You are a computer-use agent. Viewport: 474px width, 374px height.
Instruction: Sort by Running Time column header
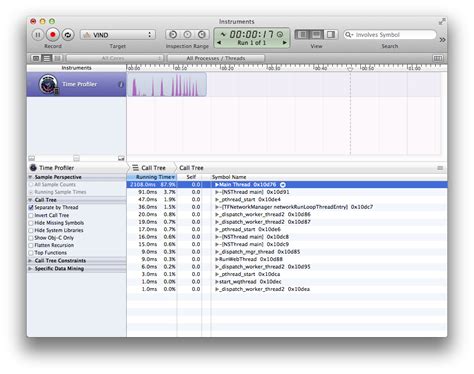point(152,177)
